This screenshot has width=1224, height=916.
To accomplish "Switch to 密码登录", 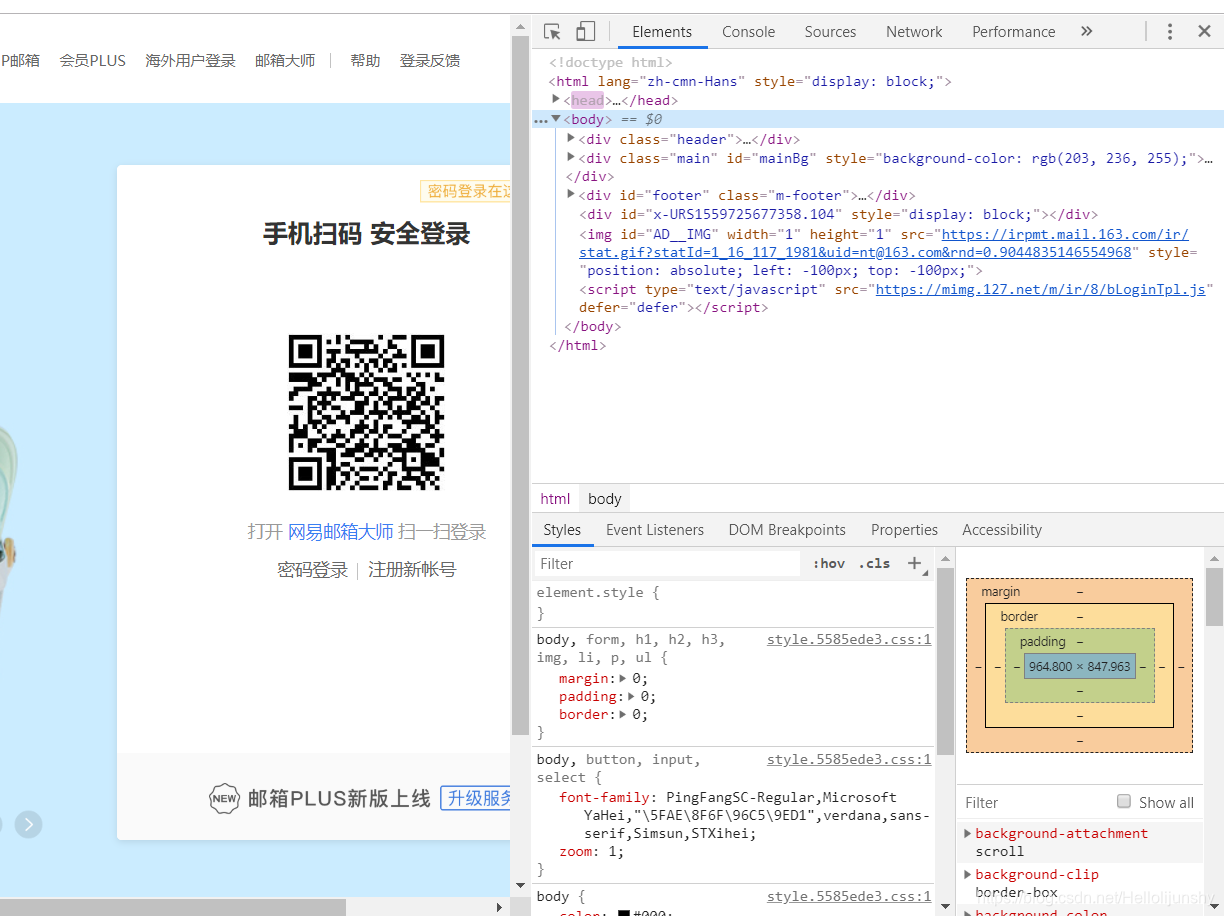I will click(312, 569).
